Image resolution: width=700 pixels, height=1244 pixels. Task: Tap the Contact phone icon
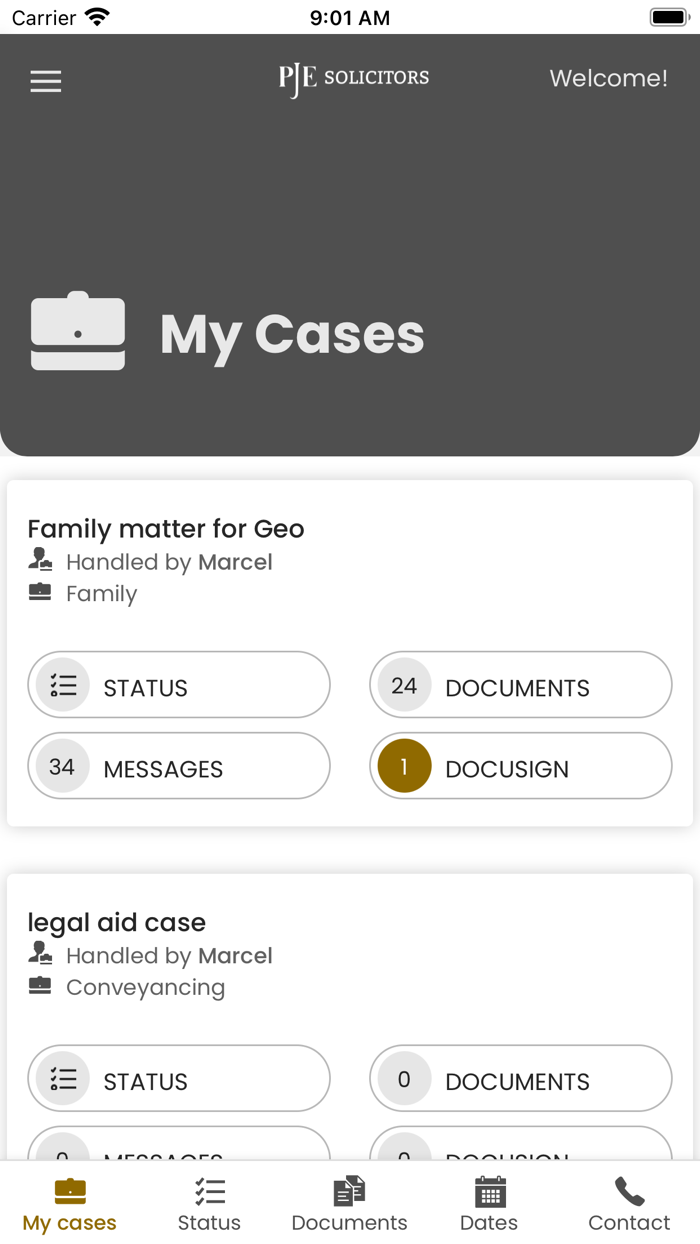click(629, 1192)
